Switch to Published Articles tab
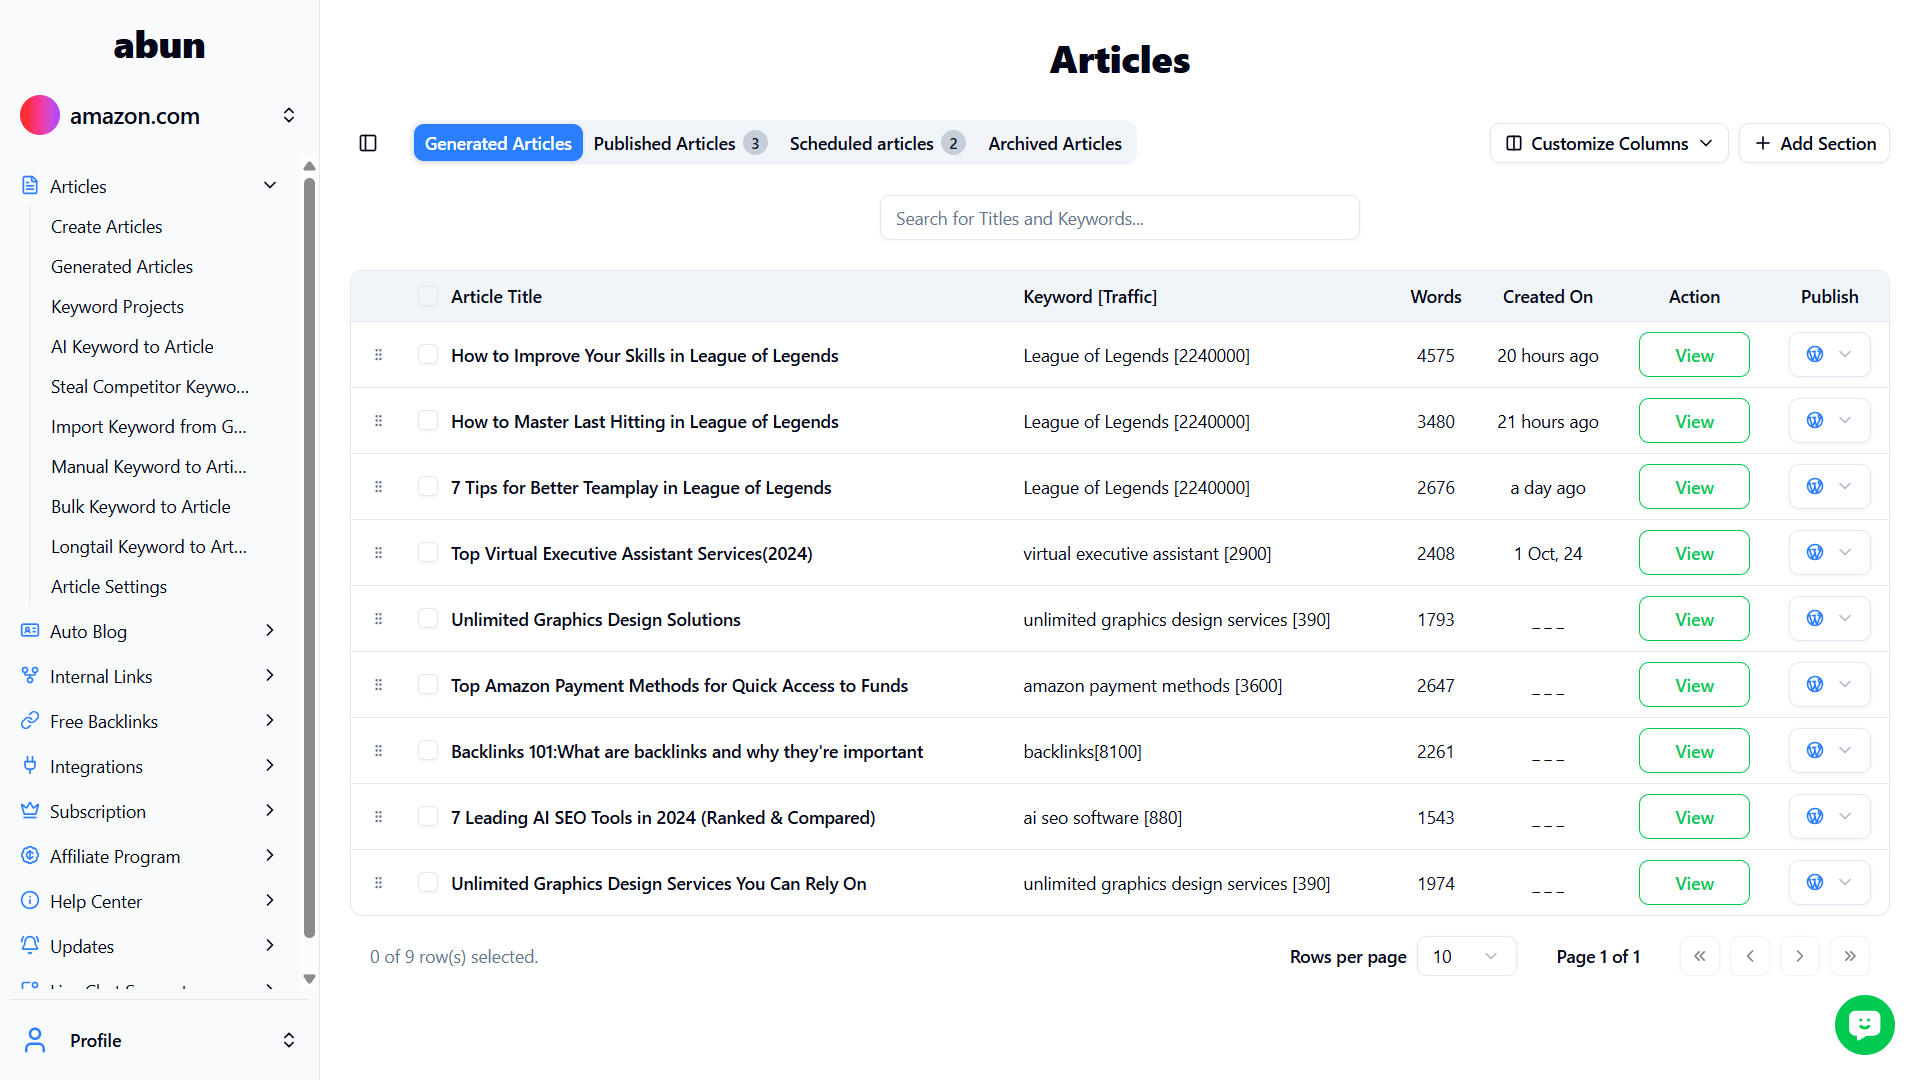Viewport: 1920px width, 1080px height. [x=680, y=143]
